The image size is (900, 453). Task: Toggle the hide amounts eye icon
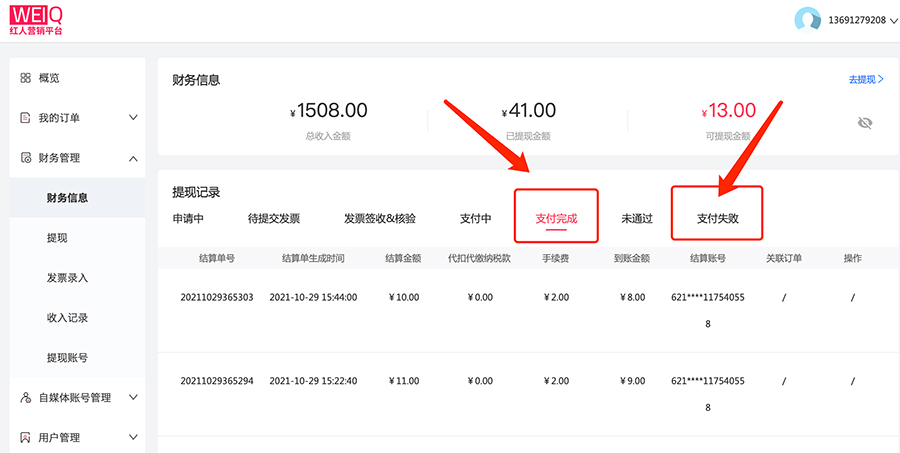865,122
